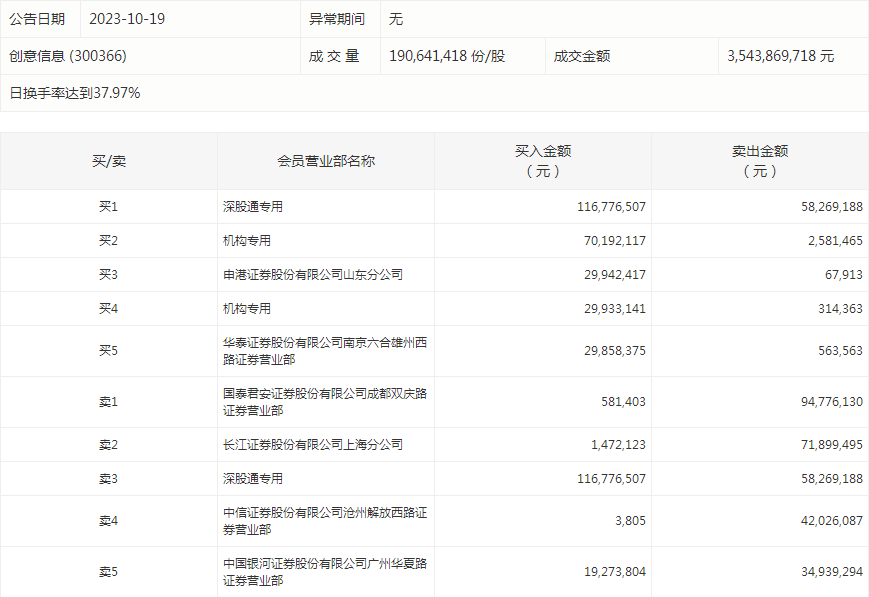Click sell amount 94,776,130
Image resolution: width=869 pixels, height=597 pixels.
click(832, 402)
